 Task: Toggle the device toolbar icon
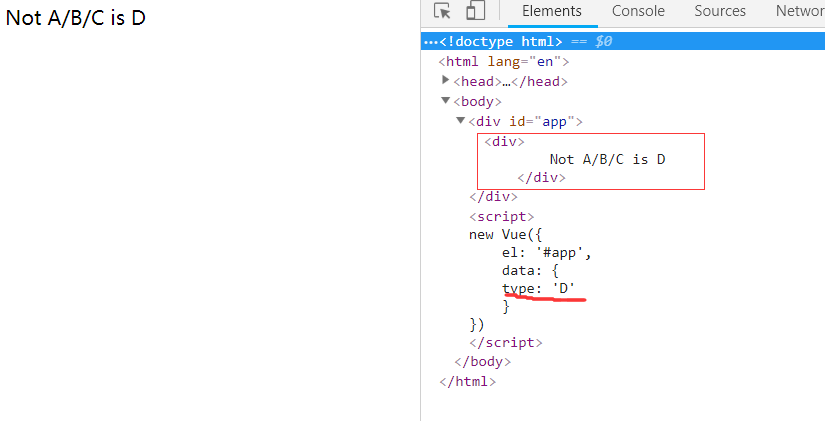click(x=475, y=12)
